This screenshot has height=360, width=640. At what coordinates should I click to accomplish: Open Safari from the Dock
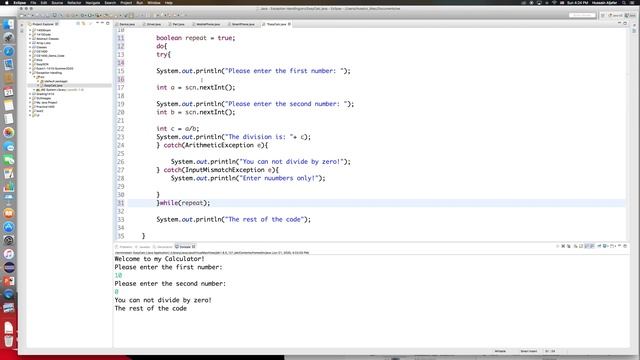(x=9, y=51)
